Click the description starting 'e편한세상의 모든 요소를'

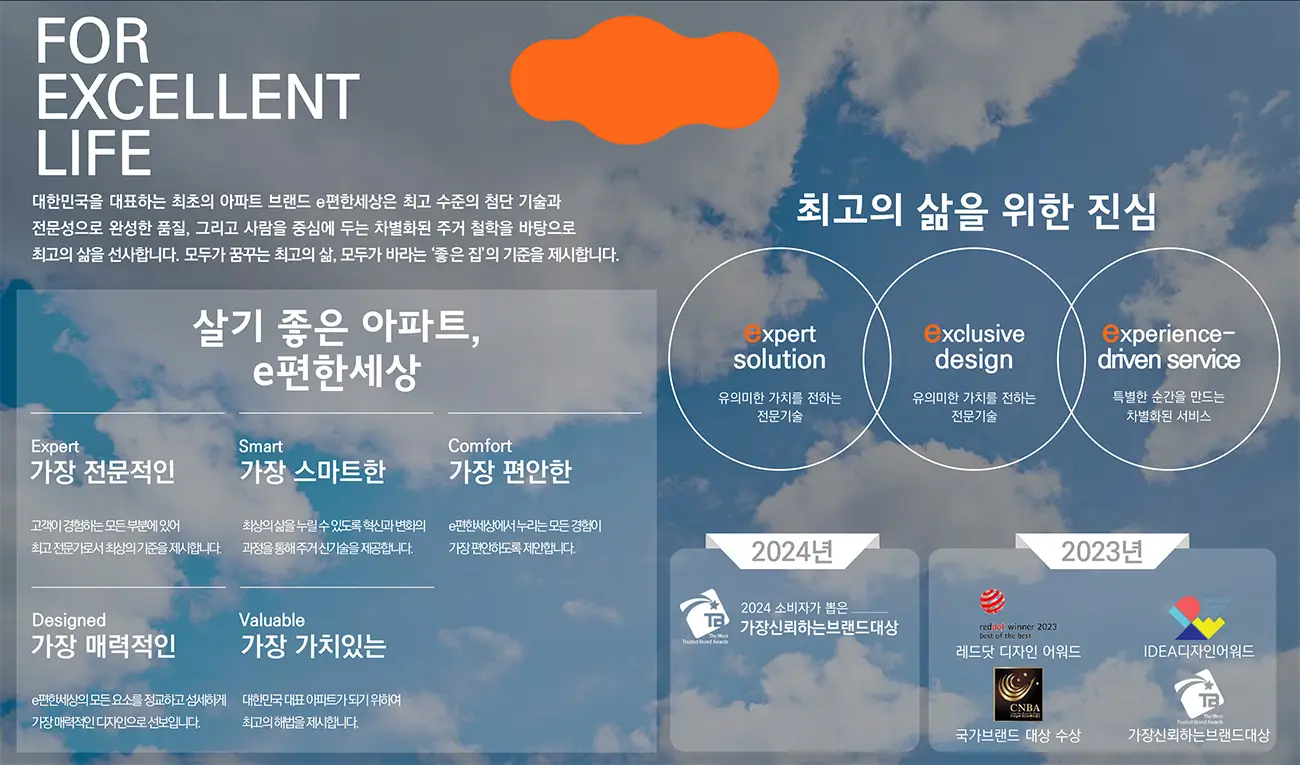point(129,710)
